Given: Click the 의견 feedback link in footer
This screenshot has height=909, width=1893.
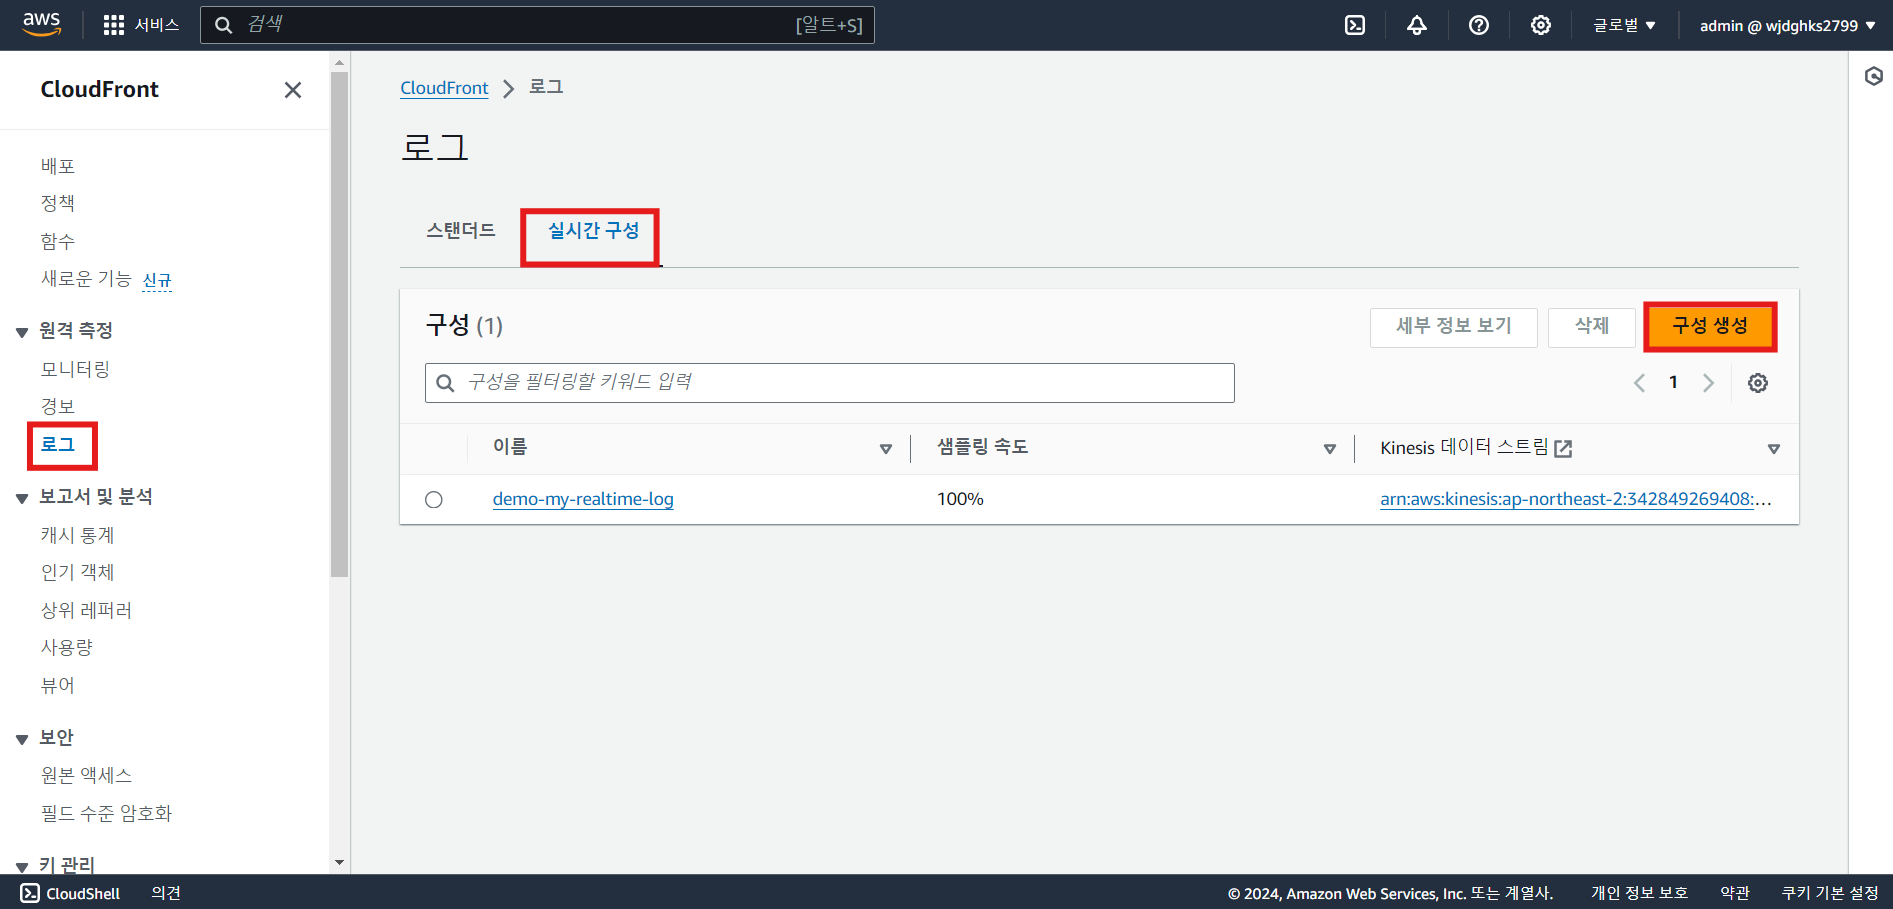Looking at the screenshot, I should (166, 893).
